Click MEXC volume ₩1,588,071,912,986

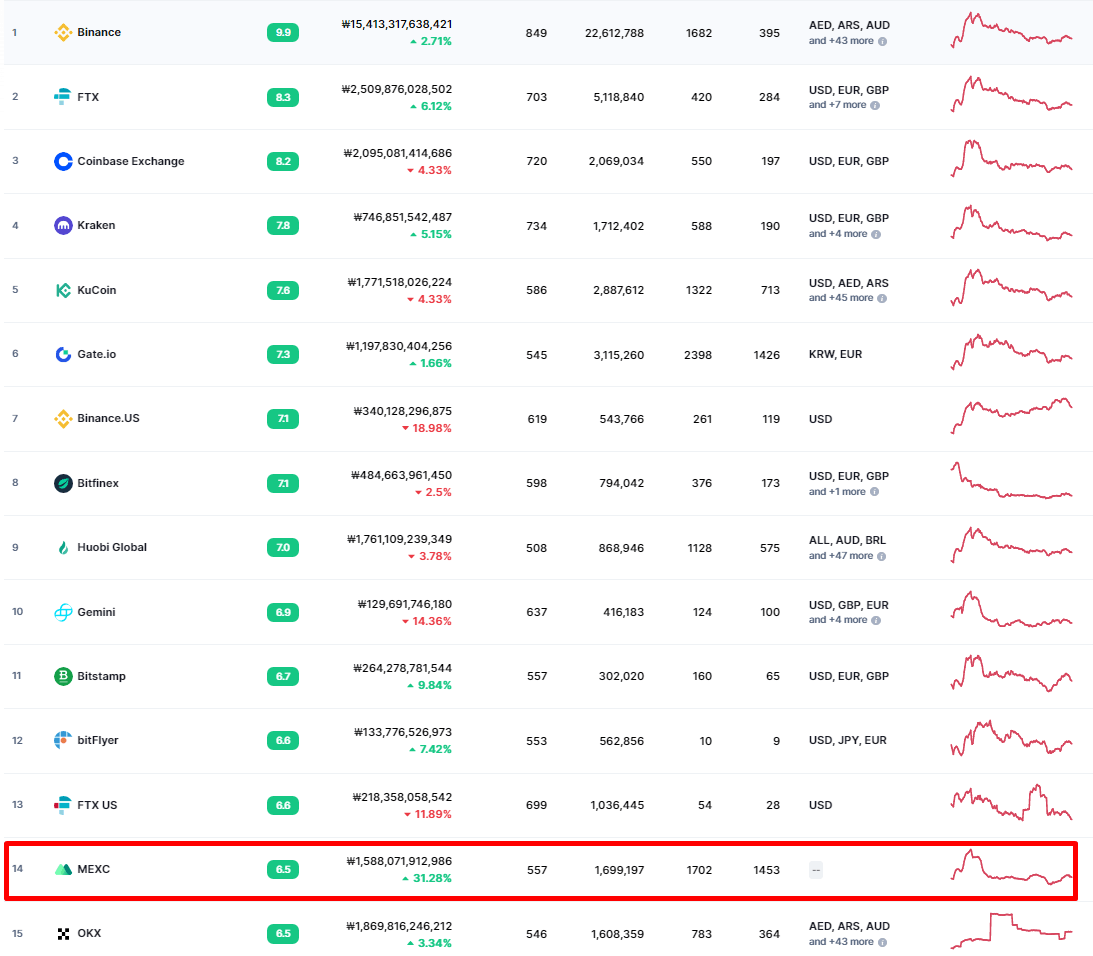(x=399, y=861)
